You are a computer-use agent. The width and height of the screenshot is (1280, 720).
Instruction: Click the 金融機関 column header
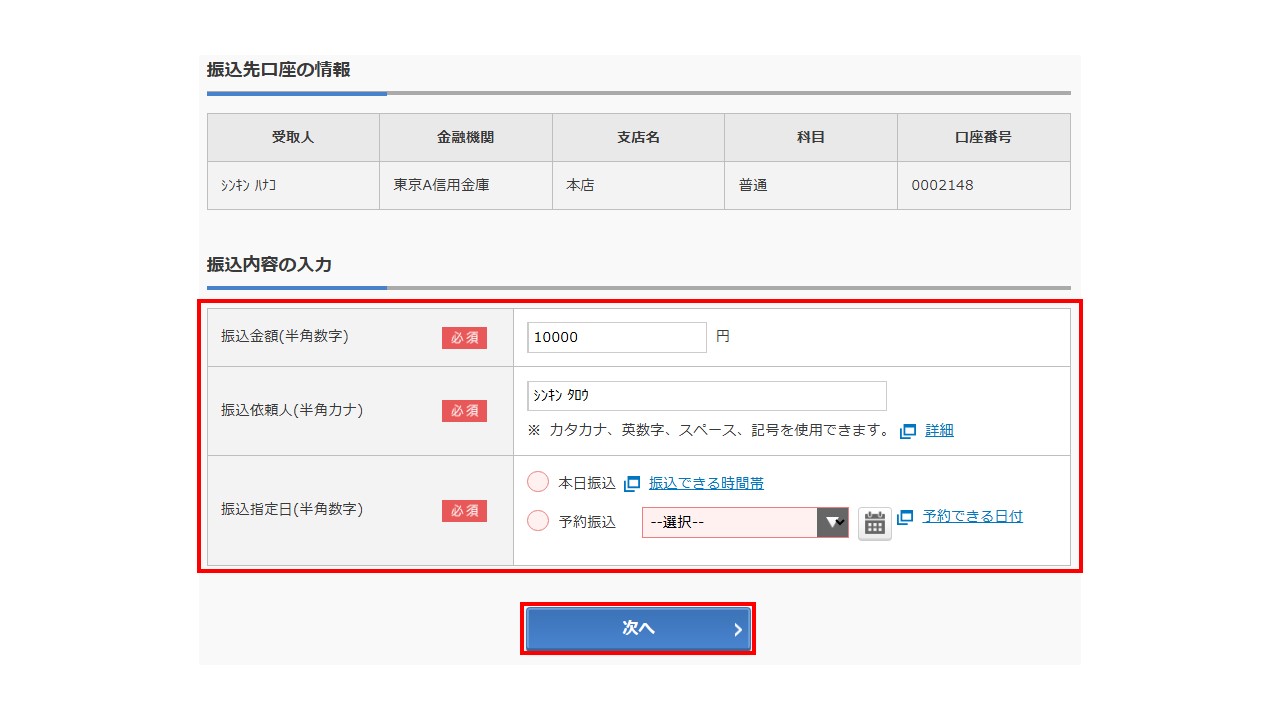[466, 137]
